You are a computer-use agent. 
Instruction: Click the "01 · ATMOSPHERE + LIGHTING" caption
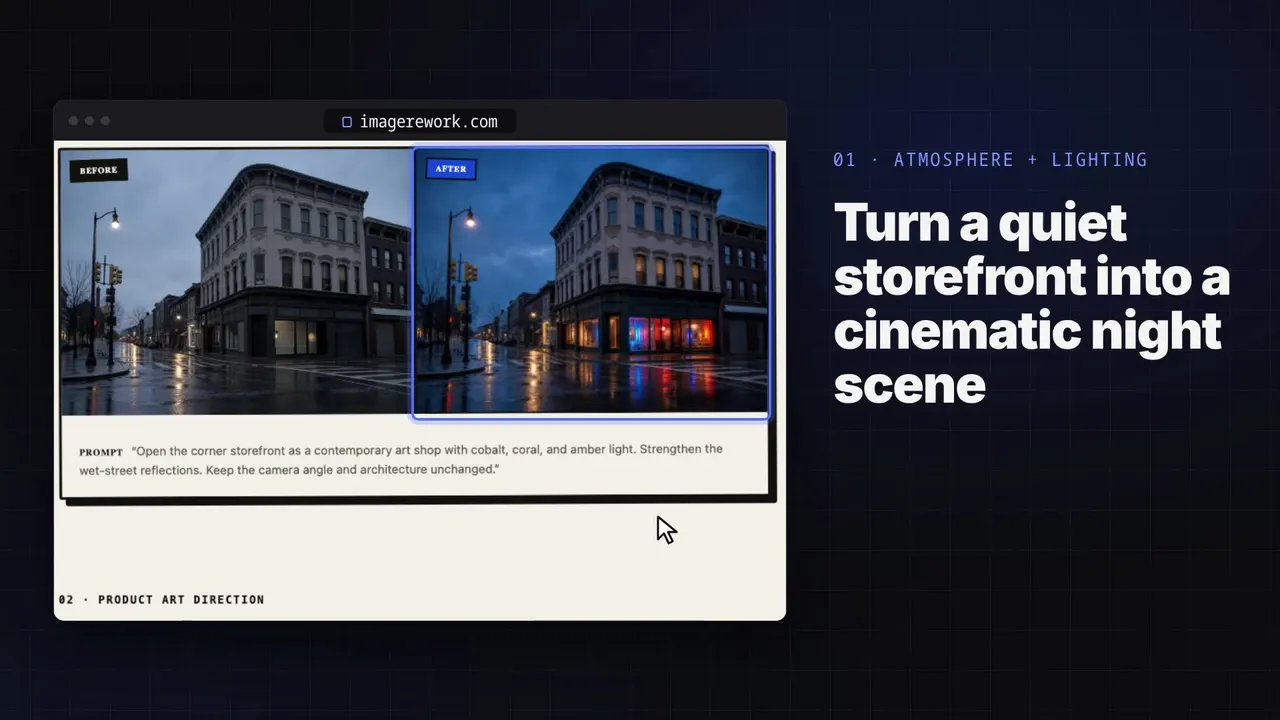[x=990, y=160]
